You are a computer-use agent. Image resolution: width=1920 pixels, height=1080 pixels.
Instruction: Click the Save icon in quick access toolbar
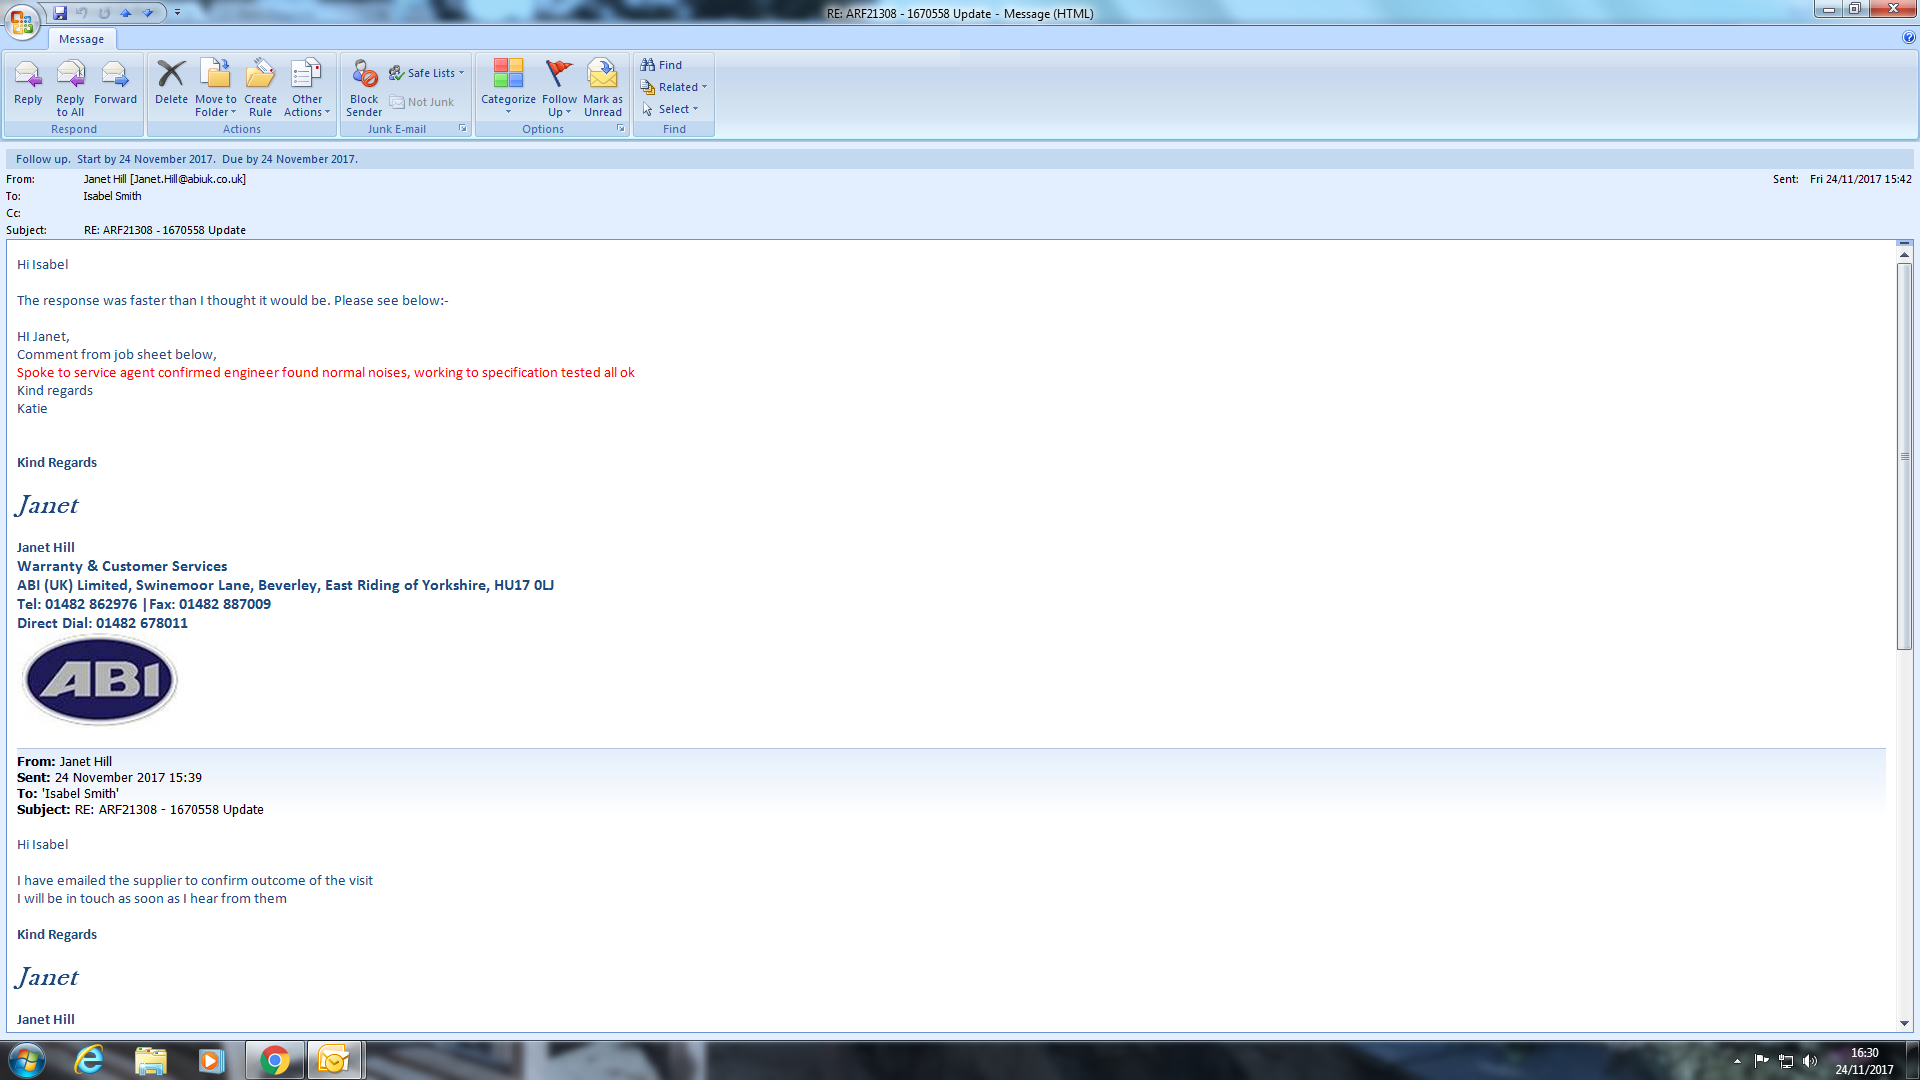click(x=60, y=13)
